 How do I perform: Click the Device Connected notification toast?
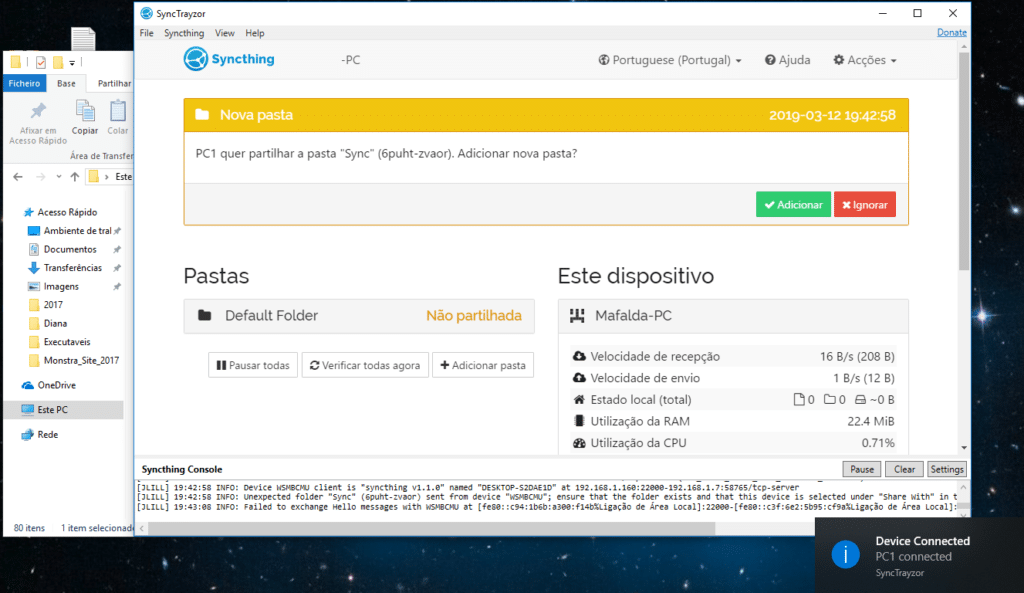click(919, 555)
